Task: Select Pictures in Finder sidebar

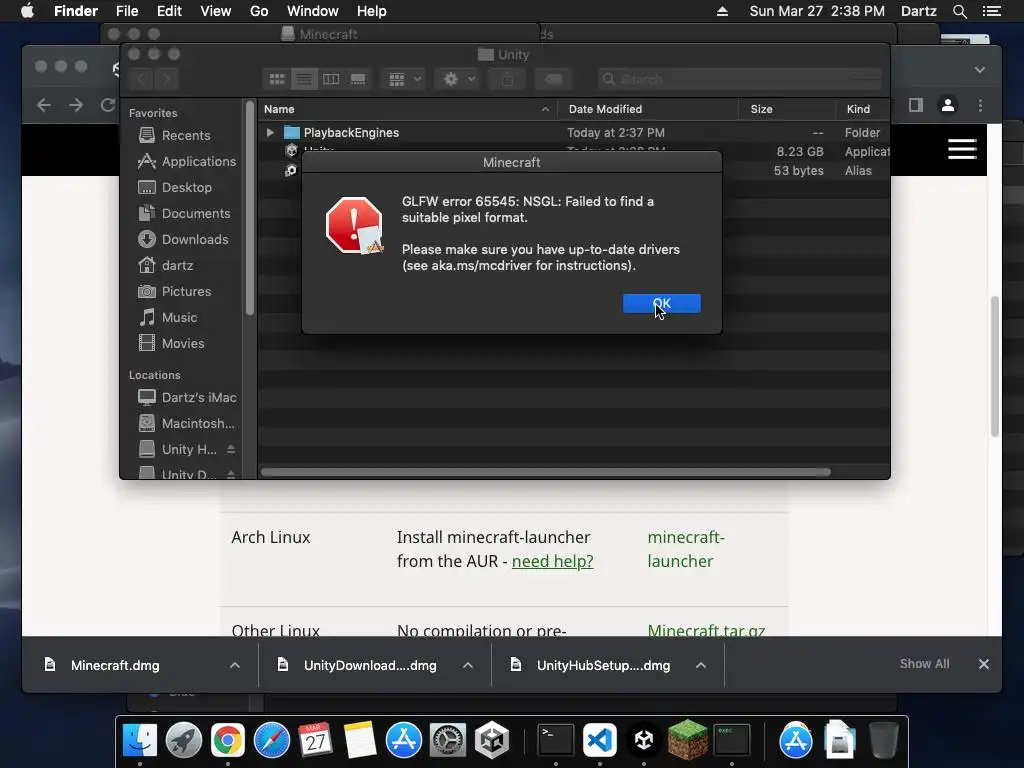Action: coord(174,291)
